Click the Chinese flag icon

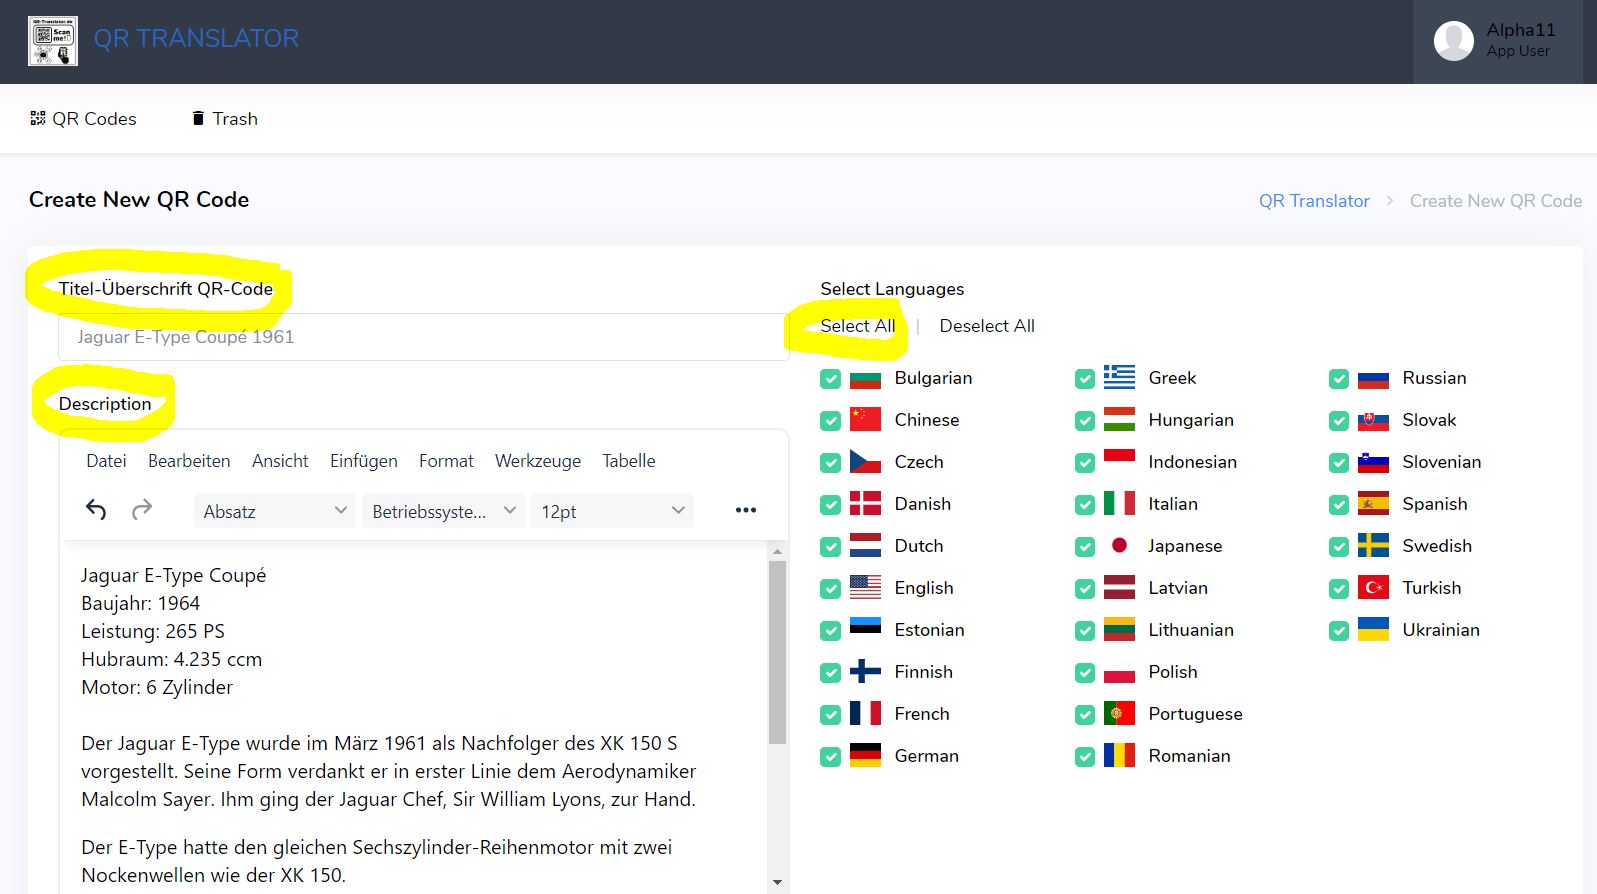865,420
